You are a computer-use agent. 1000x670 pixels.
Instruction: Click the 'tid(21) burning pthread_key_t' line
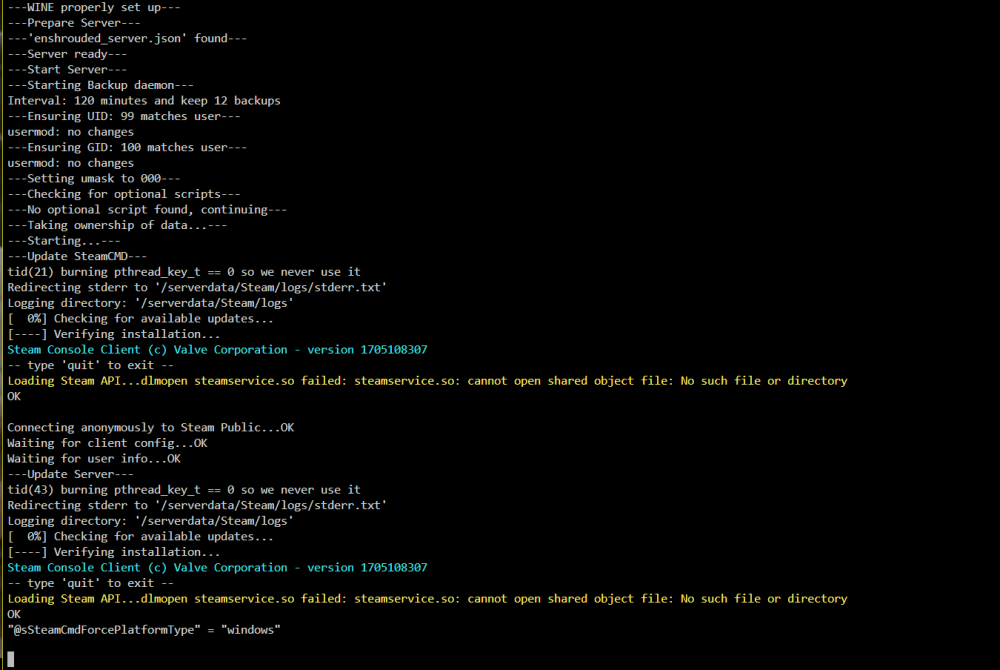(x=184, y=272)
